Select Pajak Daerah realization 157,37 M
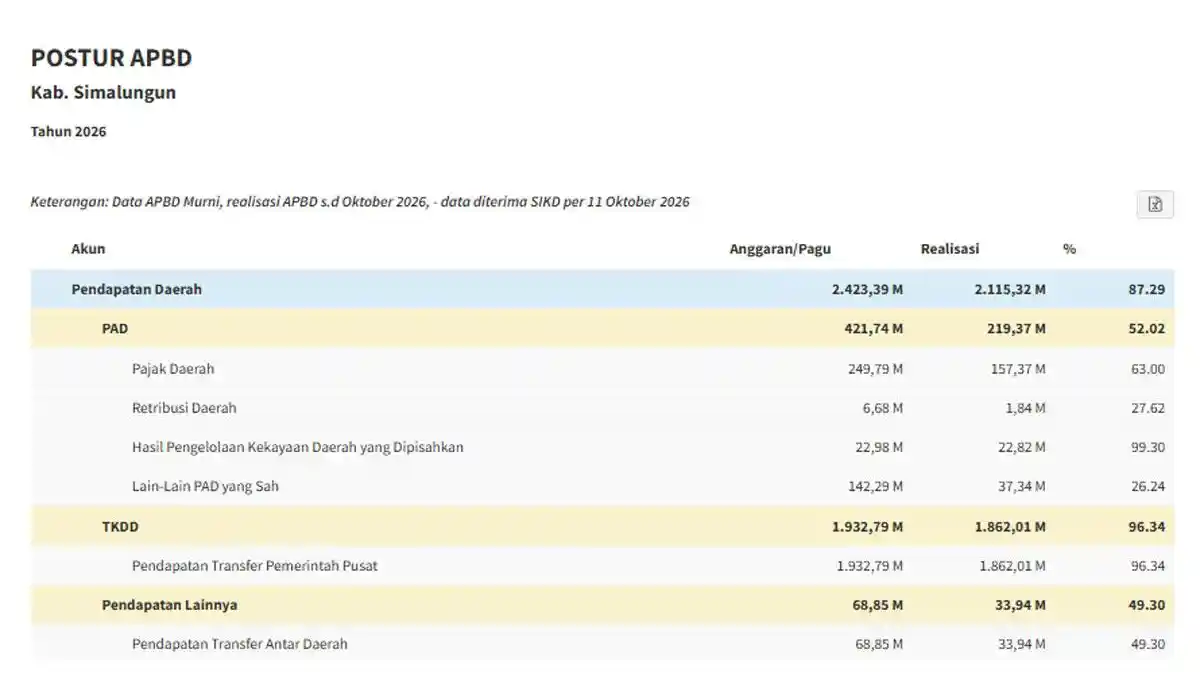 pyautogui.click(x=1019, y=369)
